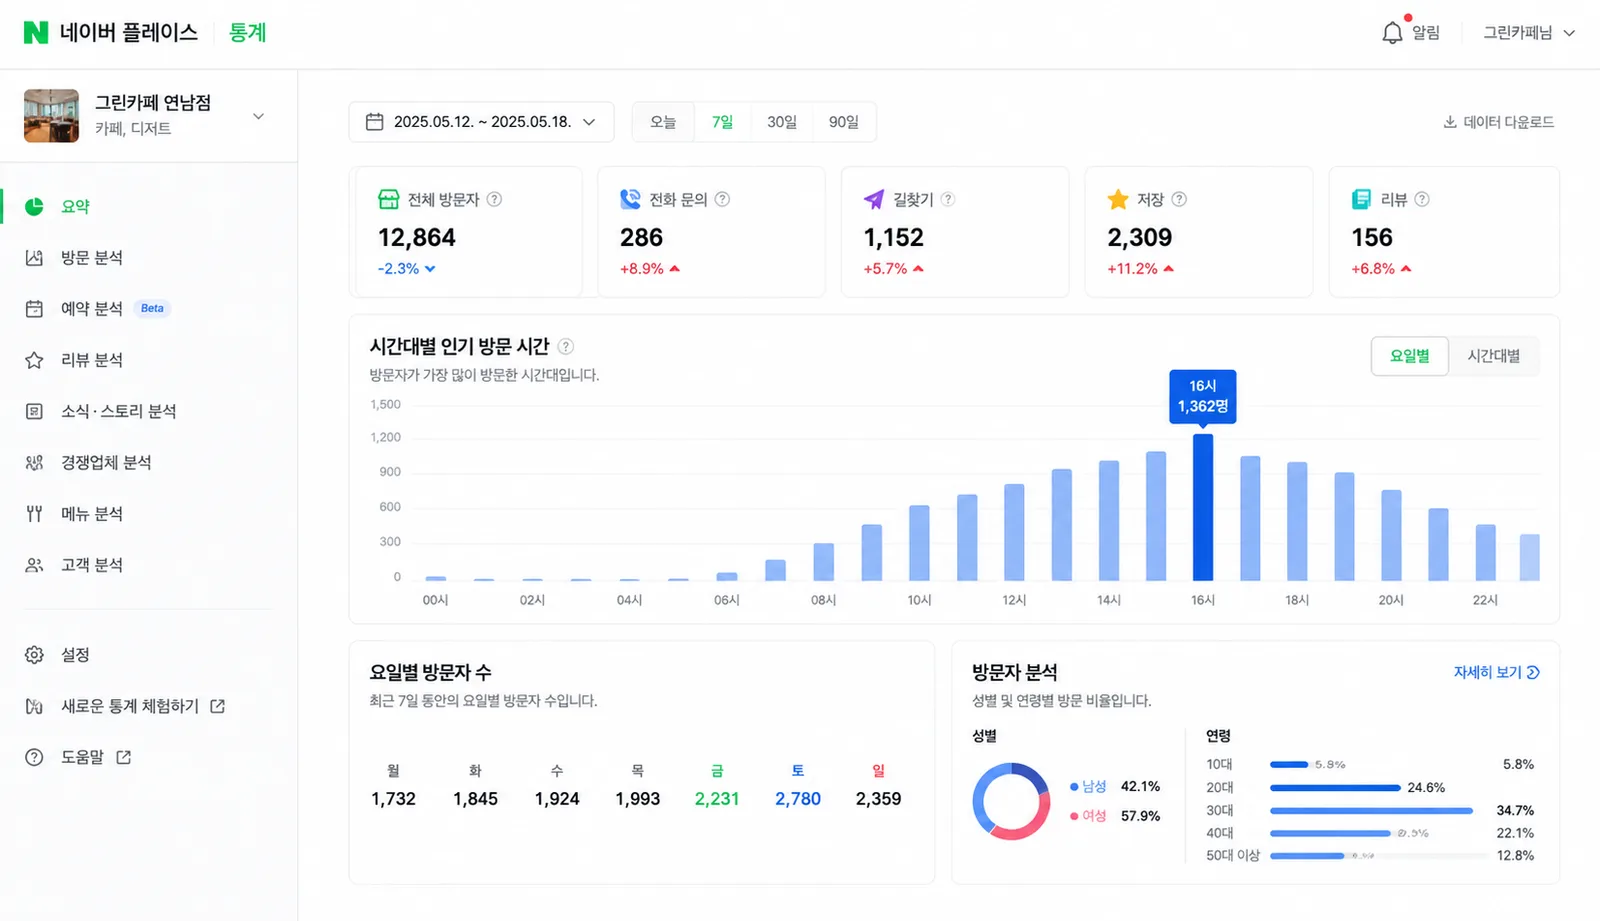Click the 예약 분석 calendar icon
This screenshot has height=921, width=1600.
coord(34,309)
